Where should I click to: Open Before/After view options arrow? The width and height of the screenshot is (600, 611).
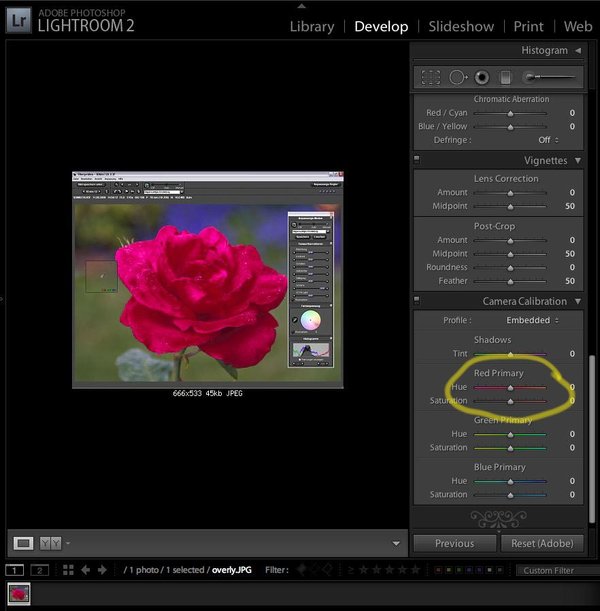[68, 542]
